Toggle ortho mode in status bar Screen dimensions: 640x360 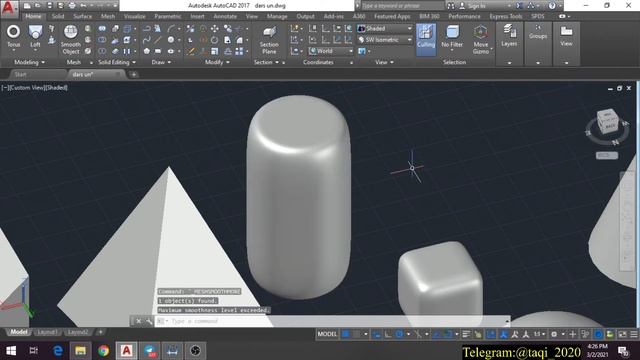point(388,334)
